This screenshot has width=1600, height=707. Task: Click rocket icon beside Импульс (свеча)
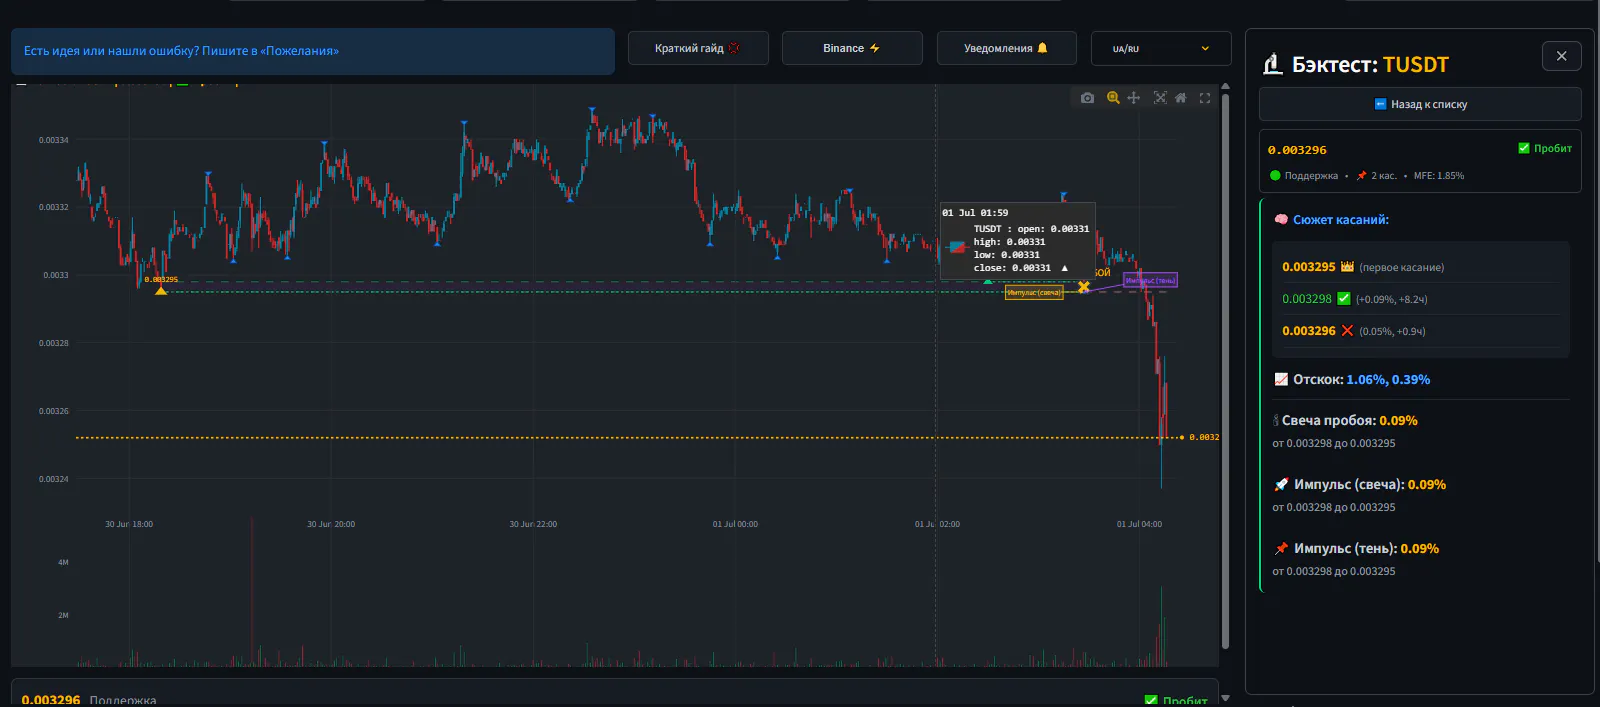tap(1281, 485)
